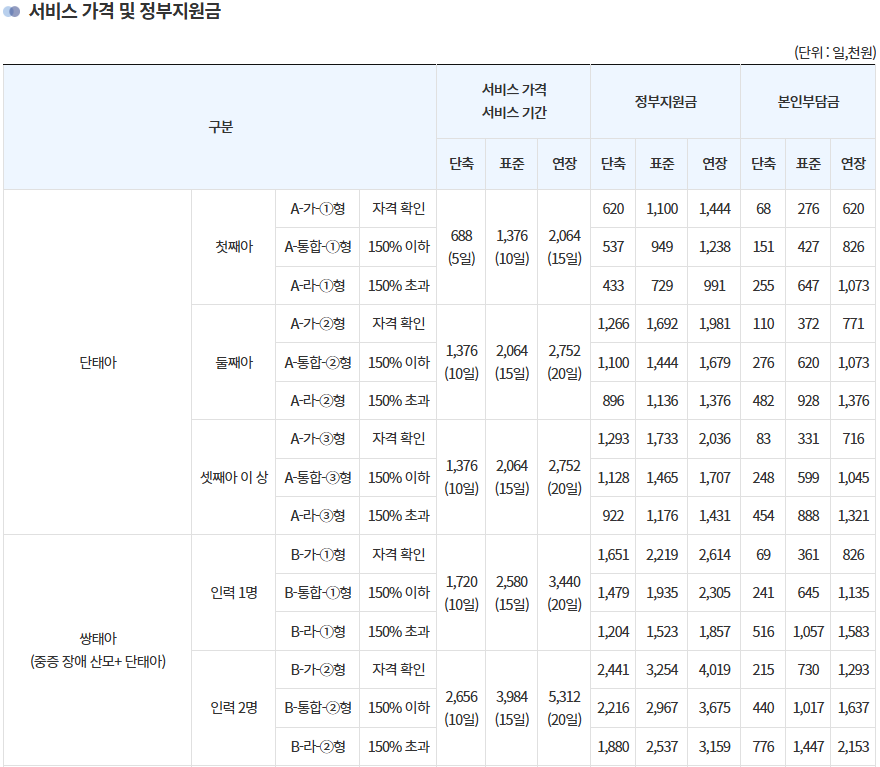Select type code 'B-가-②형'
880x767 pixels.
318,669
